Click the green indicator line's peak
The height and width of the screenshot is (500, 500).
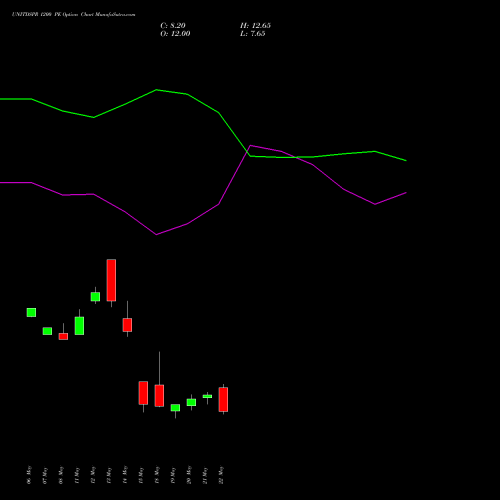(x=156, y=90)
